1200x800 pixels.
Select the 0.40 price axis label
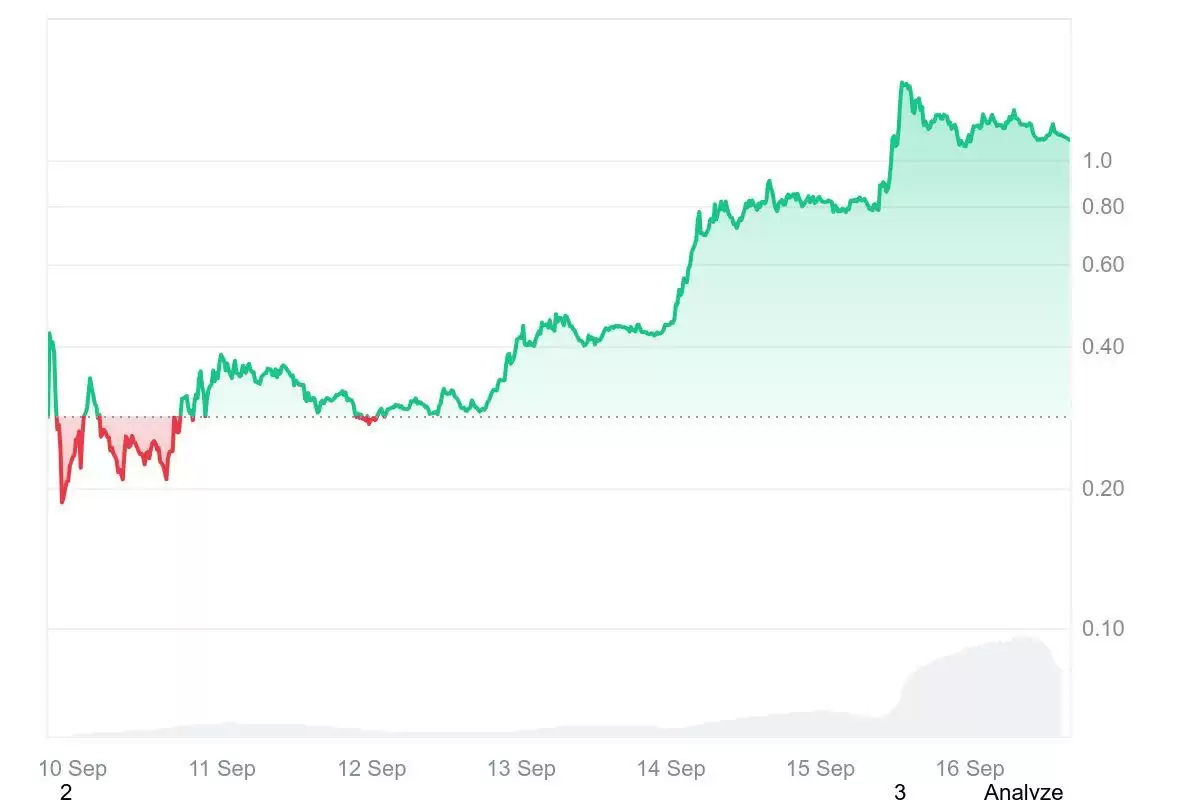(x=1103, y=347)
